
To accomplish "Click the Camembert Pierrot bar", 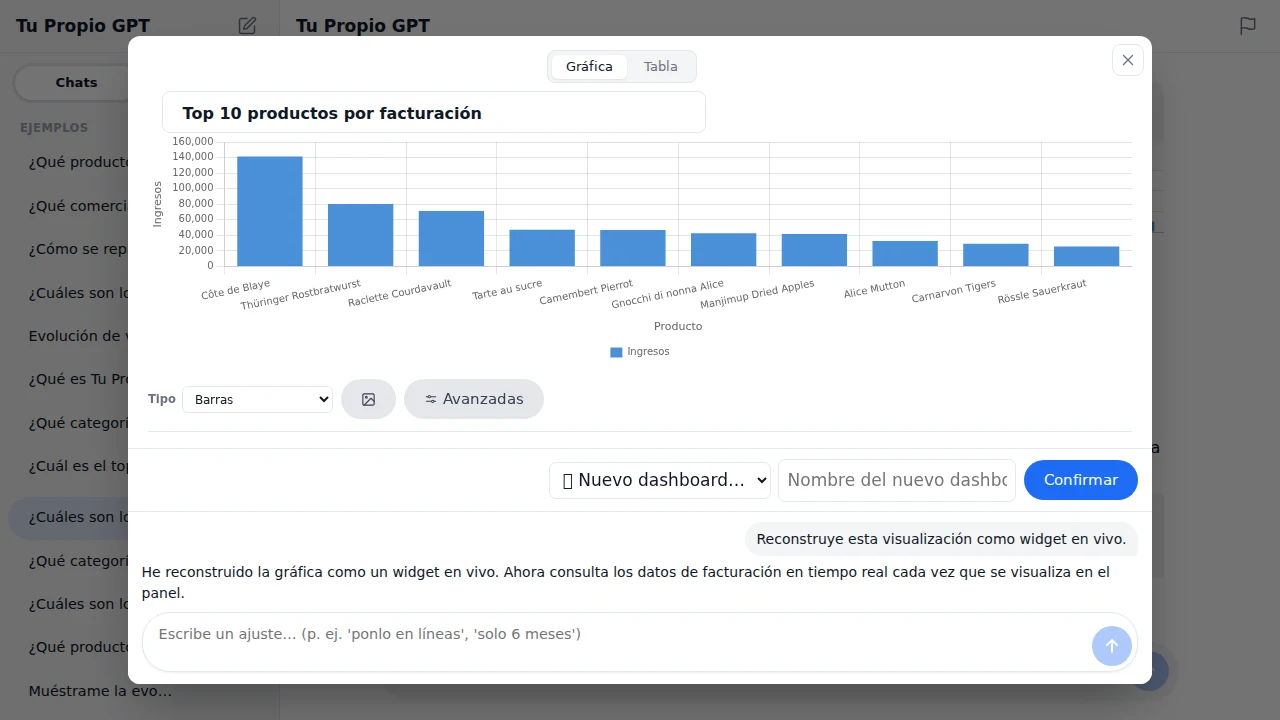I will click(x=633, y=248).
